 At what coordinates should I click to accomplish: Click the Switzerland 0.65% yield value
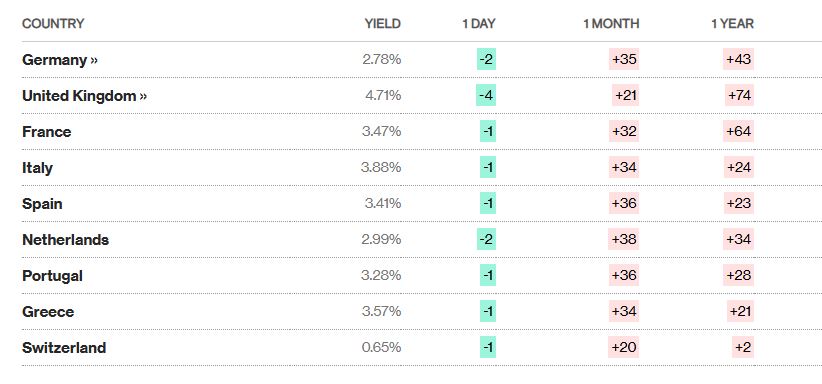pos(382,347)
